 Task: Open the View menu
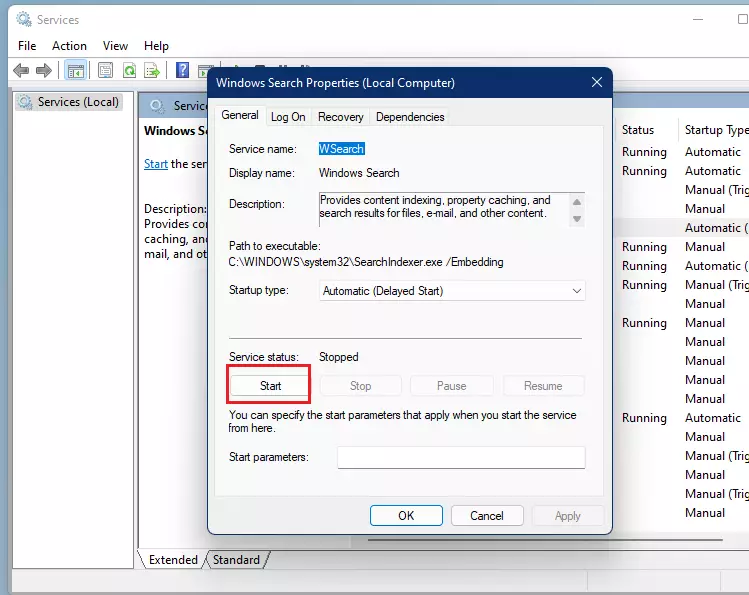pos(115,46)
